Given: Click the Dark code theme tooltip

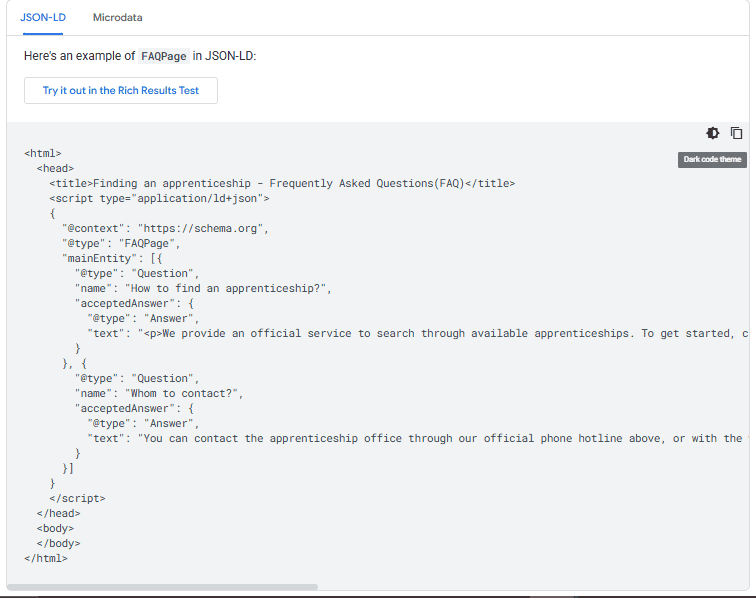Looking at the screenshot, I should coord(712,160).
